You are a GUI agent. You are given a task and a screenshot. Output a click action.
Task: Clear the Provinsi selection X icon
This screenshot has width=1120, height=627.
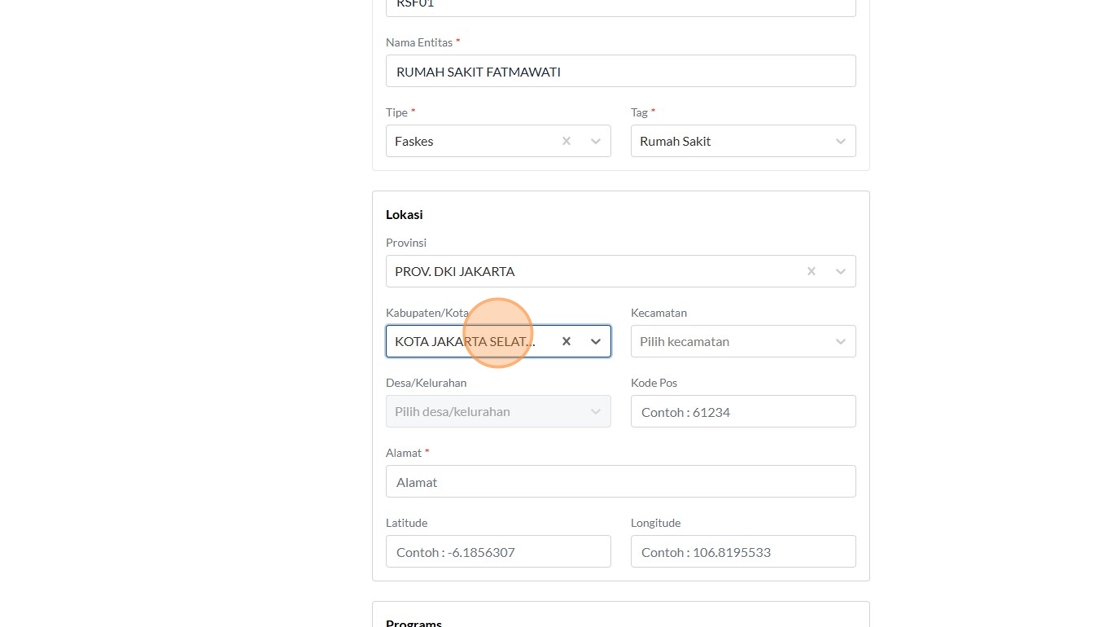(x=811, y=271)
